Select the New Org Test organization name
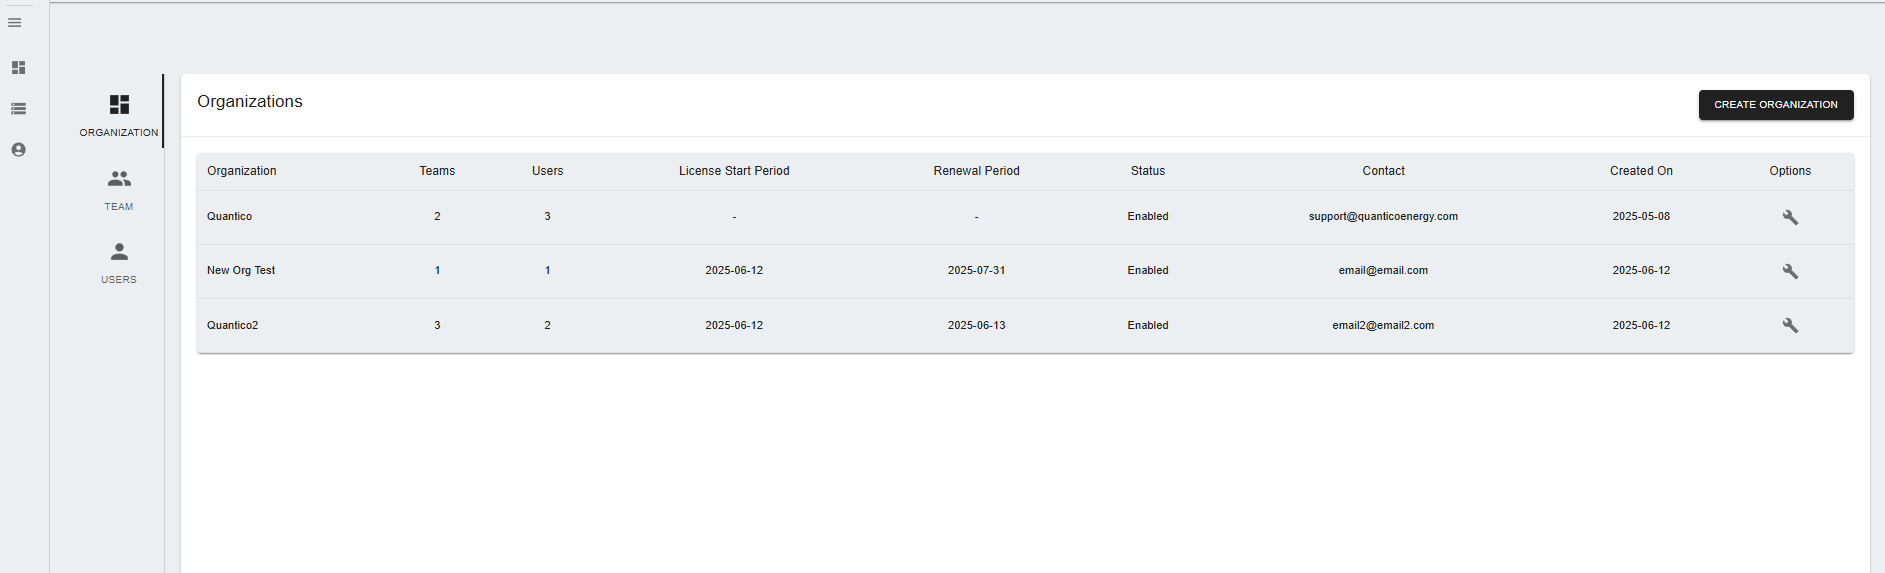1885x573 pixels. point(241,270)
